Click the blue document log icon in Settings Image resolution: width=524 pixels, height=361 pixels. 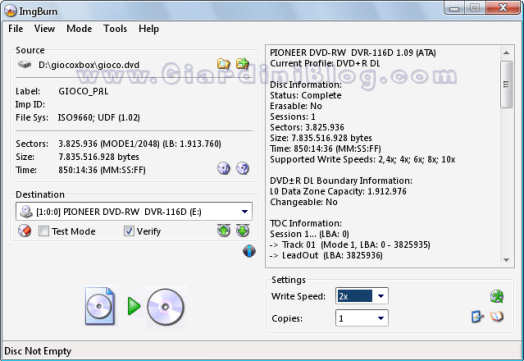[477, 317]
